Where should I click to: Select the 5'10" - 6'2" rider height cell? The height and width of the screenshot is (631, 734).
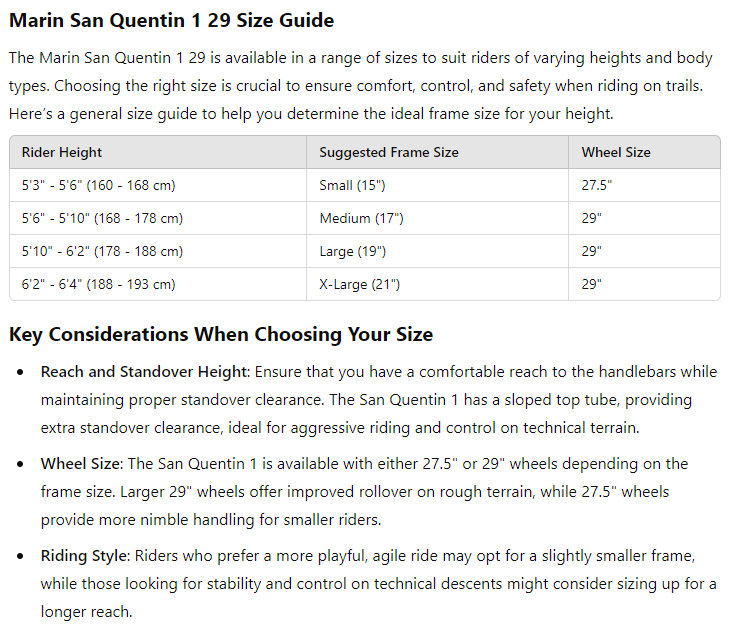coord(102,252)
